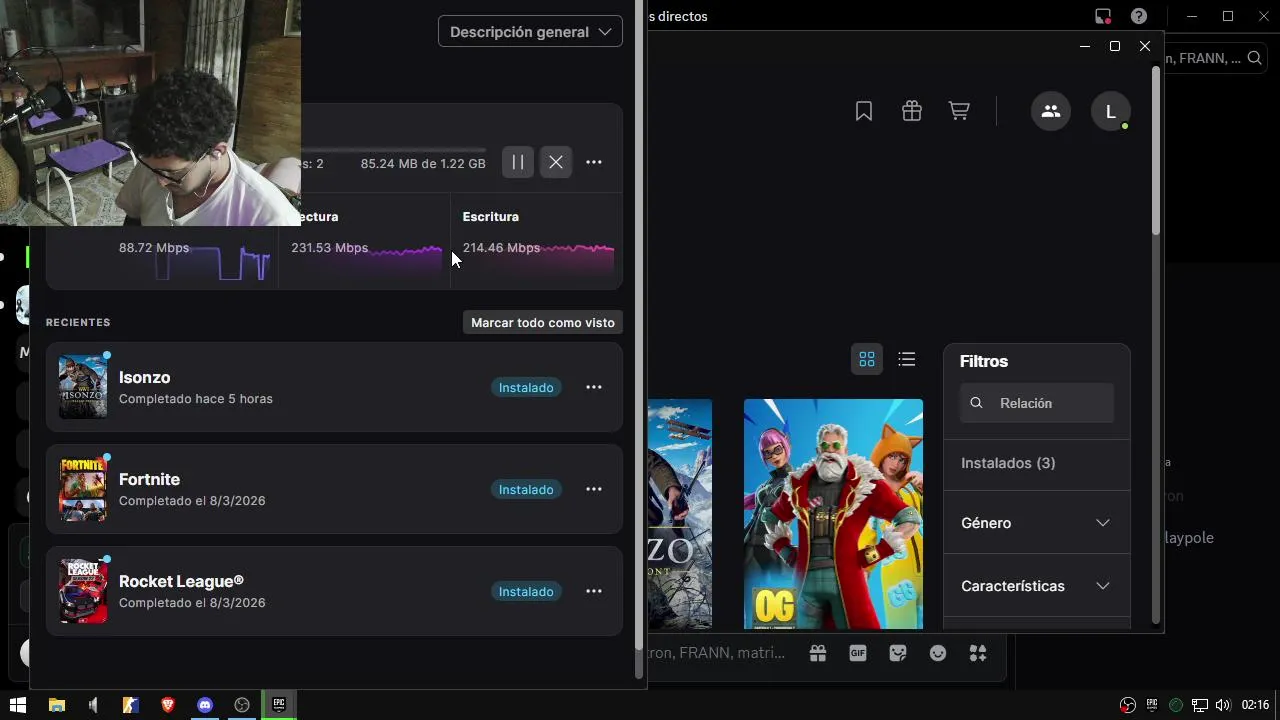Click the Relación filter search field
The image size is (1280, 720).
click(x=1037, y=403)
